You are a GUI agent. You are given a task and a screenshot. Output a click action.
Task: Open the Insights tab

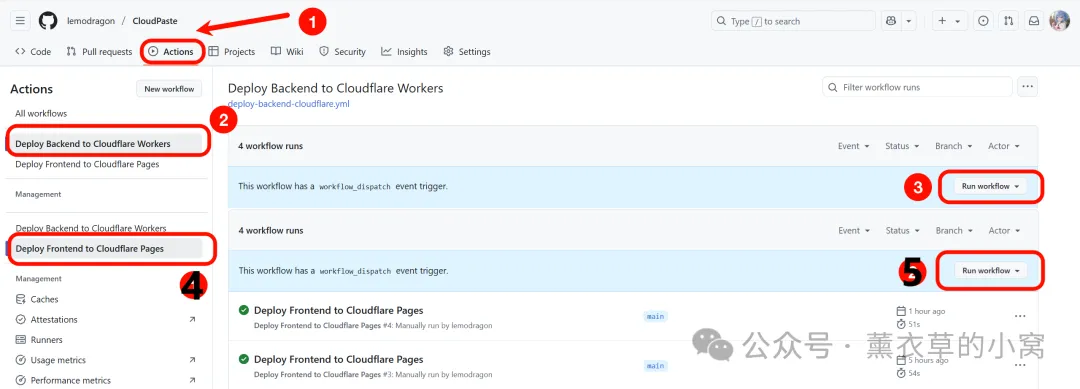404,52
